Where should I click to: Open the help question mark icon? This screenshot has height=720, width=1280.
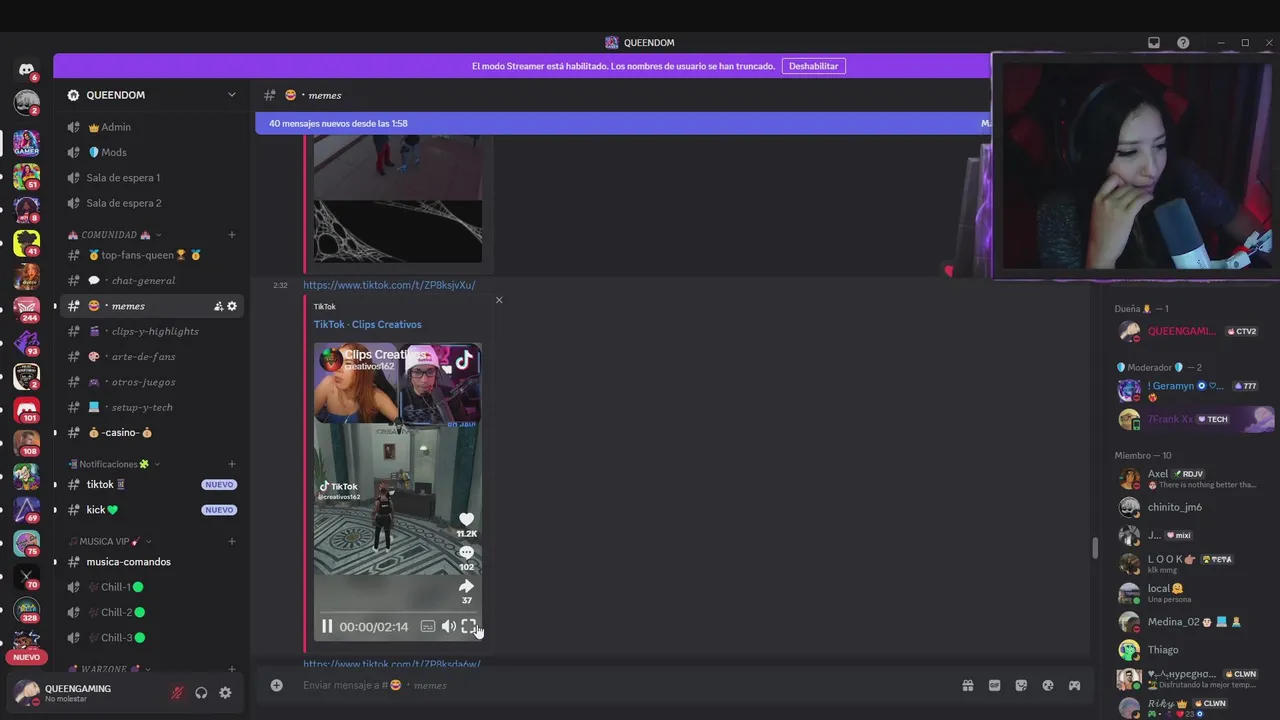point(1183,43)
